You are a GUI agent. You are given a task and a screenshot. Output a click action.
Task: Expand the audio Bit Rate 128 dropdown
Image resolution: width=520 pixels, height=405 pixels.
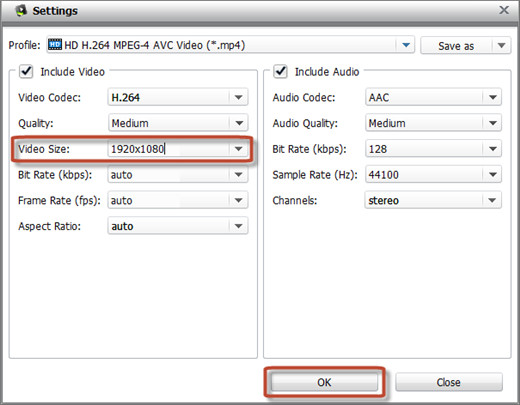(x=433, y=149)
